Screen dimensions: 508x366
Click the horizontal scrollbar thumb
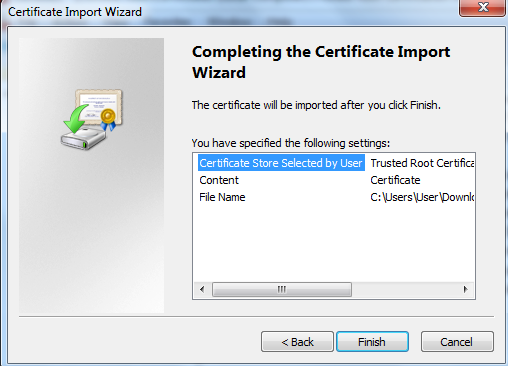click(x=282, y=289)
